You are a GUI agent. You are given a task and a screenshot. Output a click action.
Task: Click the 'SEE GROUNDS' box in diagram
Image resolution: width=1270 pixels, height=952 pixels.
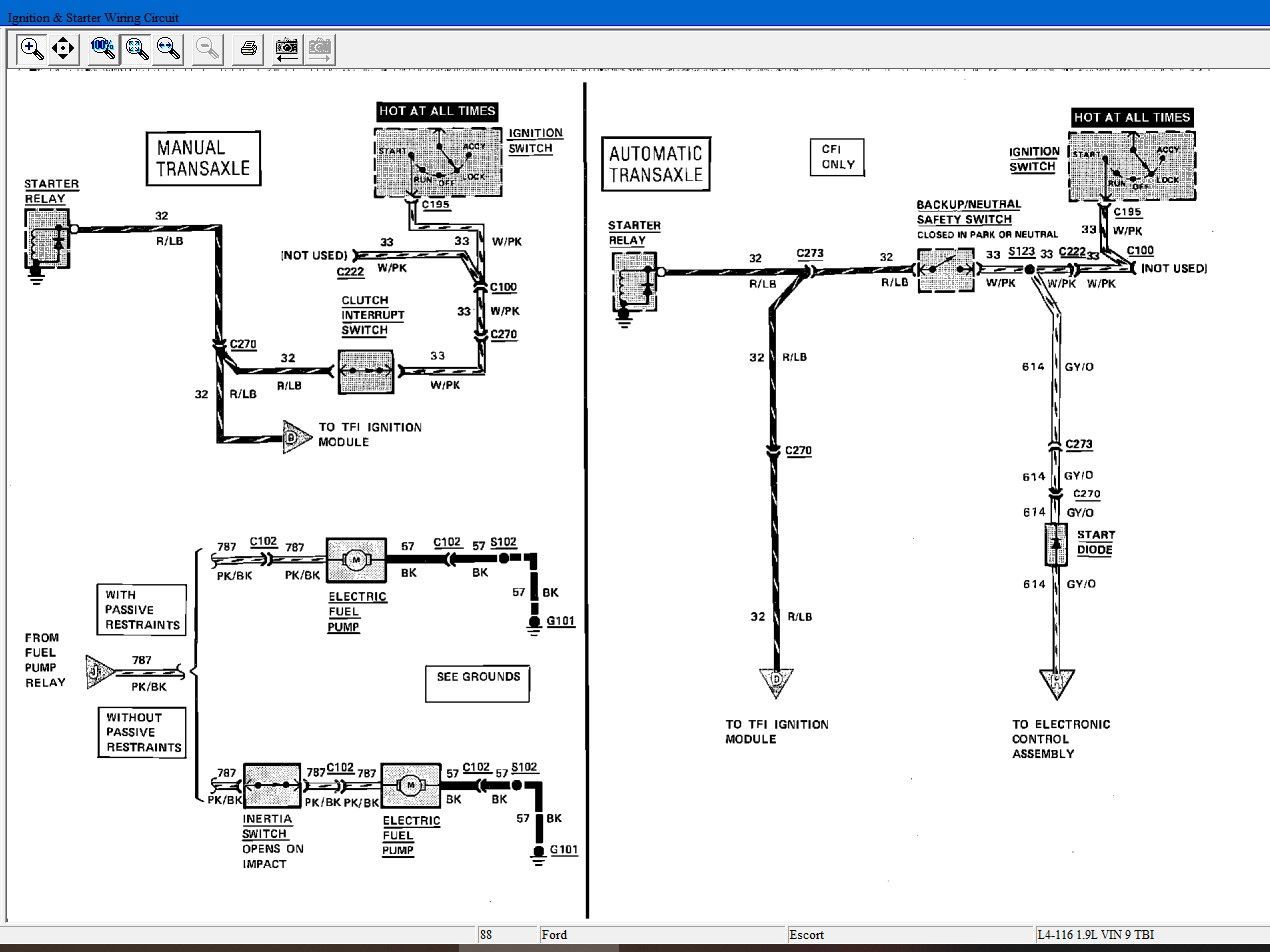point(477,683)
